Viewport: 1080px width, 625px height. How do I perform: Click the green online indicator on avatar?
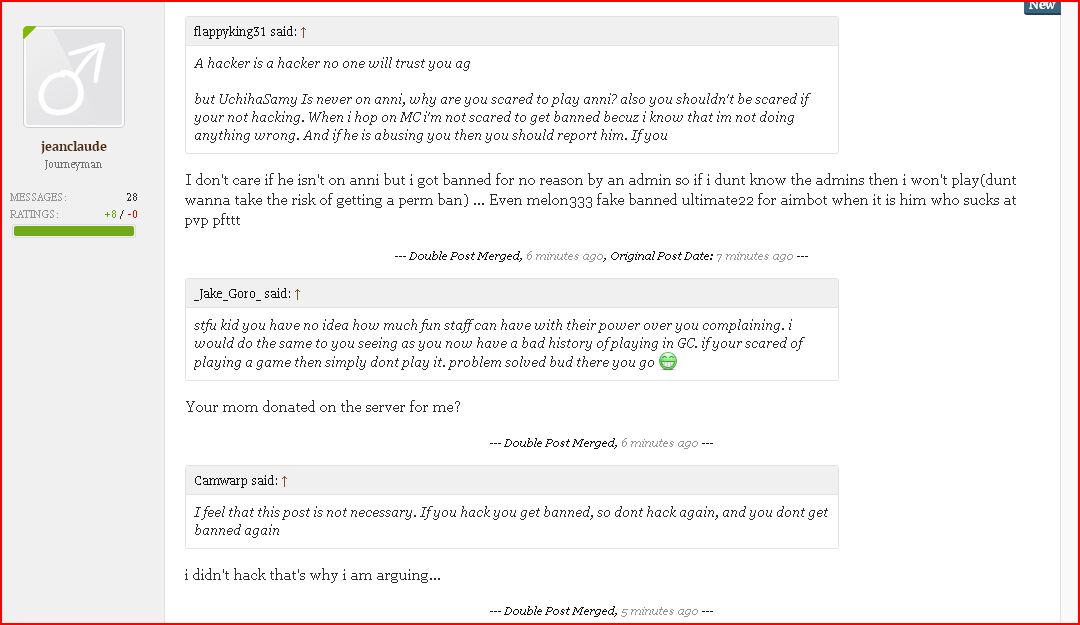(28, 31)
